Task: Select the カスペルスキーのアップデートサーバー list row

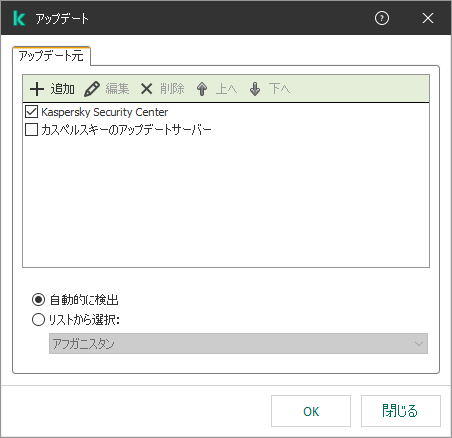Action: point(226,129)
